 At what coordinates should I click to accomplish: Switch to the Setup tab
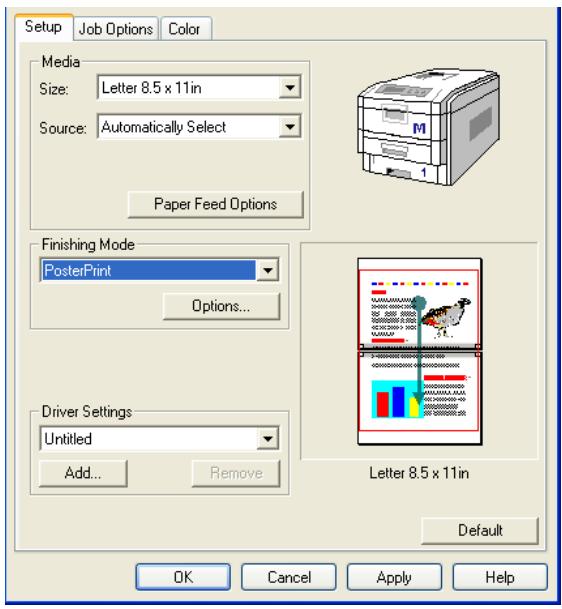coord(43,27)
